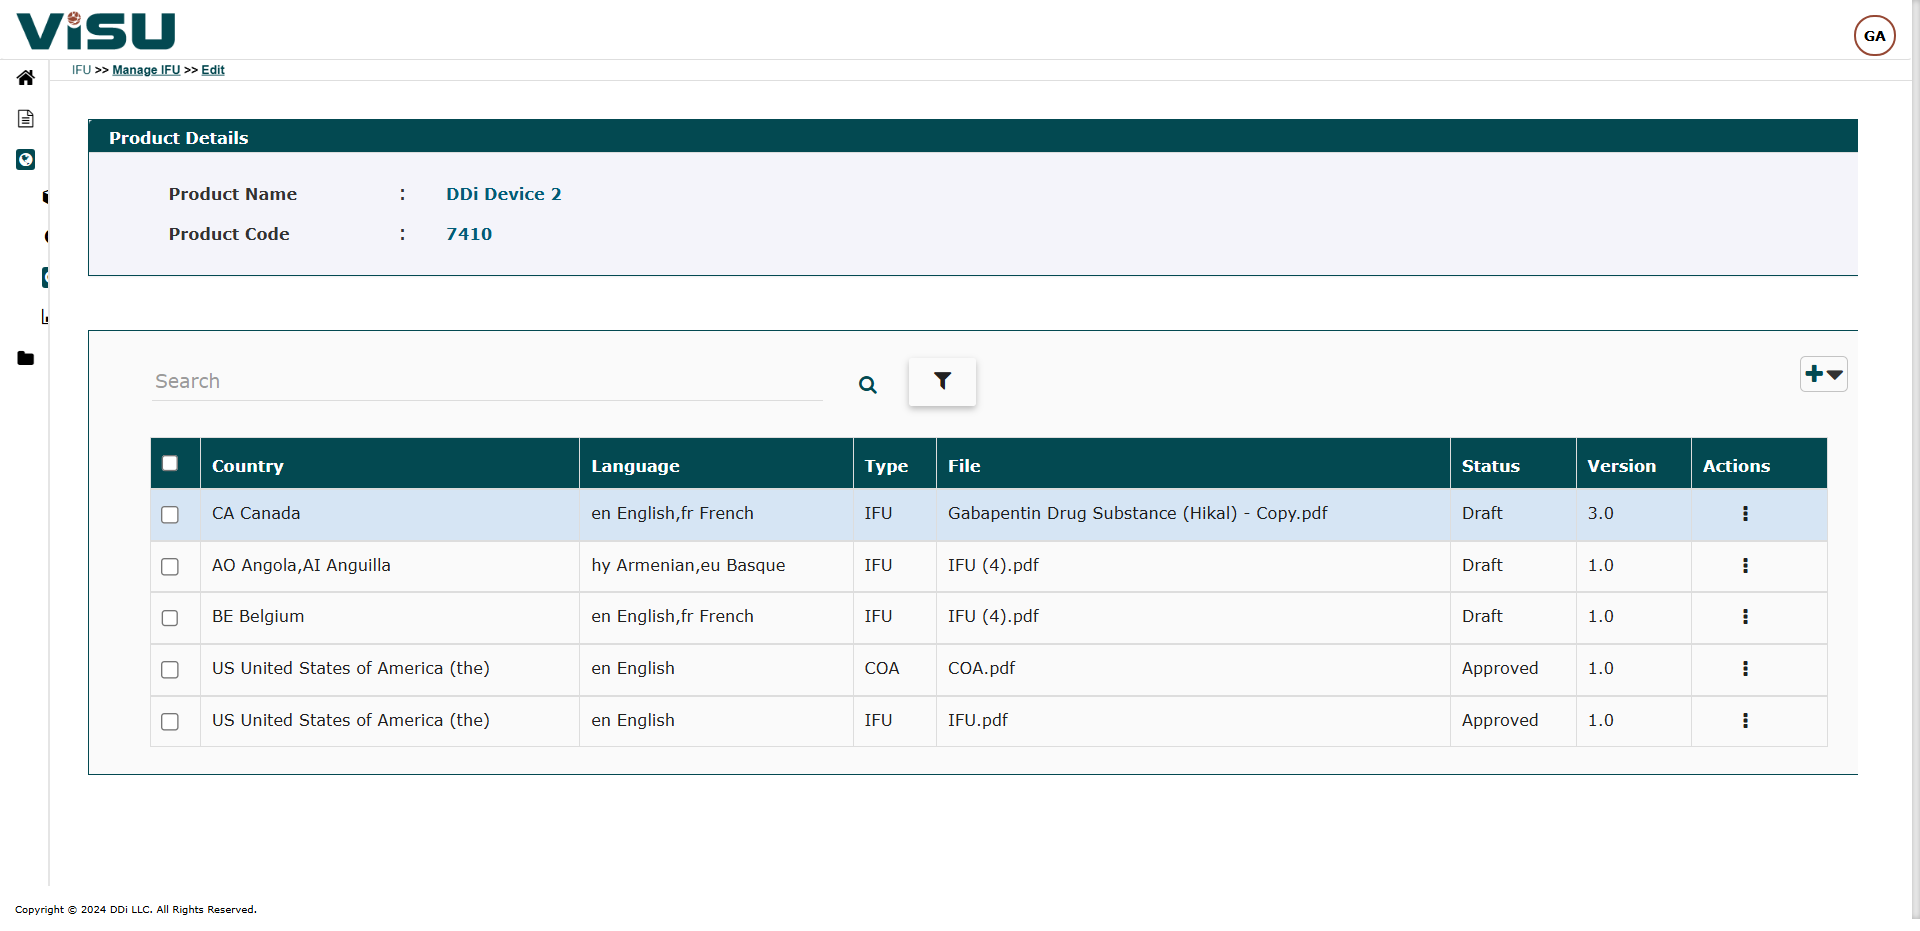This screenshot has height=931, width=1920.
Task: Click the DDi Device 2 product name
Action: [504, 194]
